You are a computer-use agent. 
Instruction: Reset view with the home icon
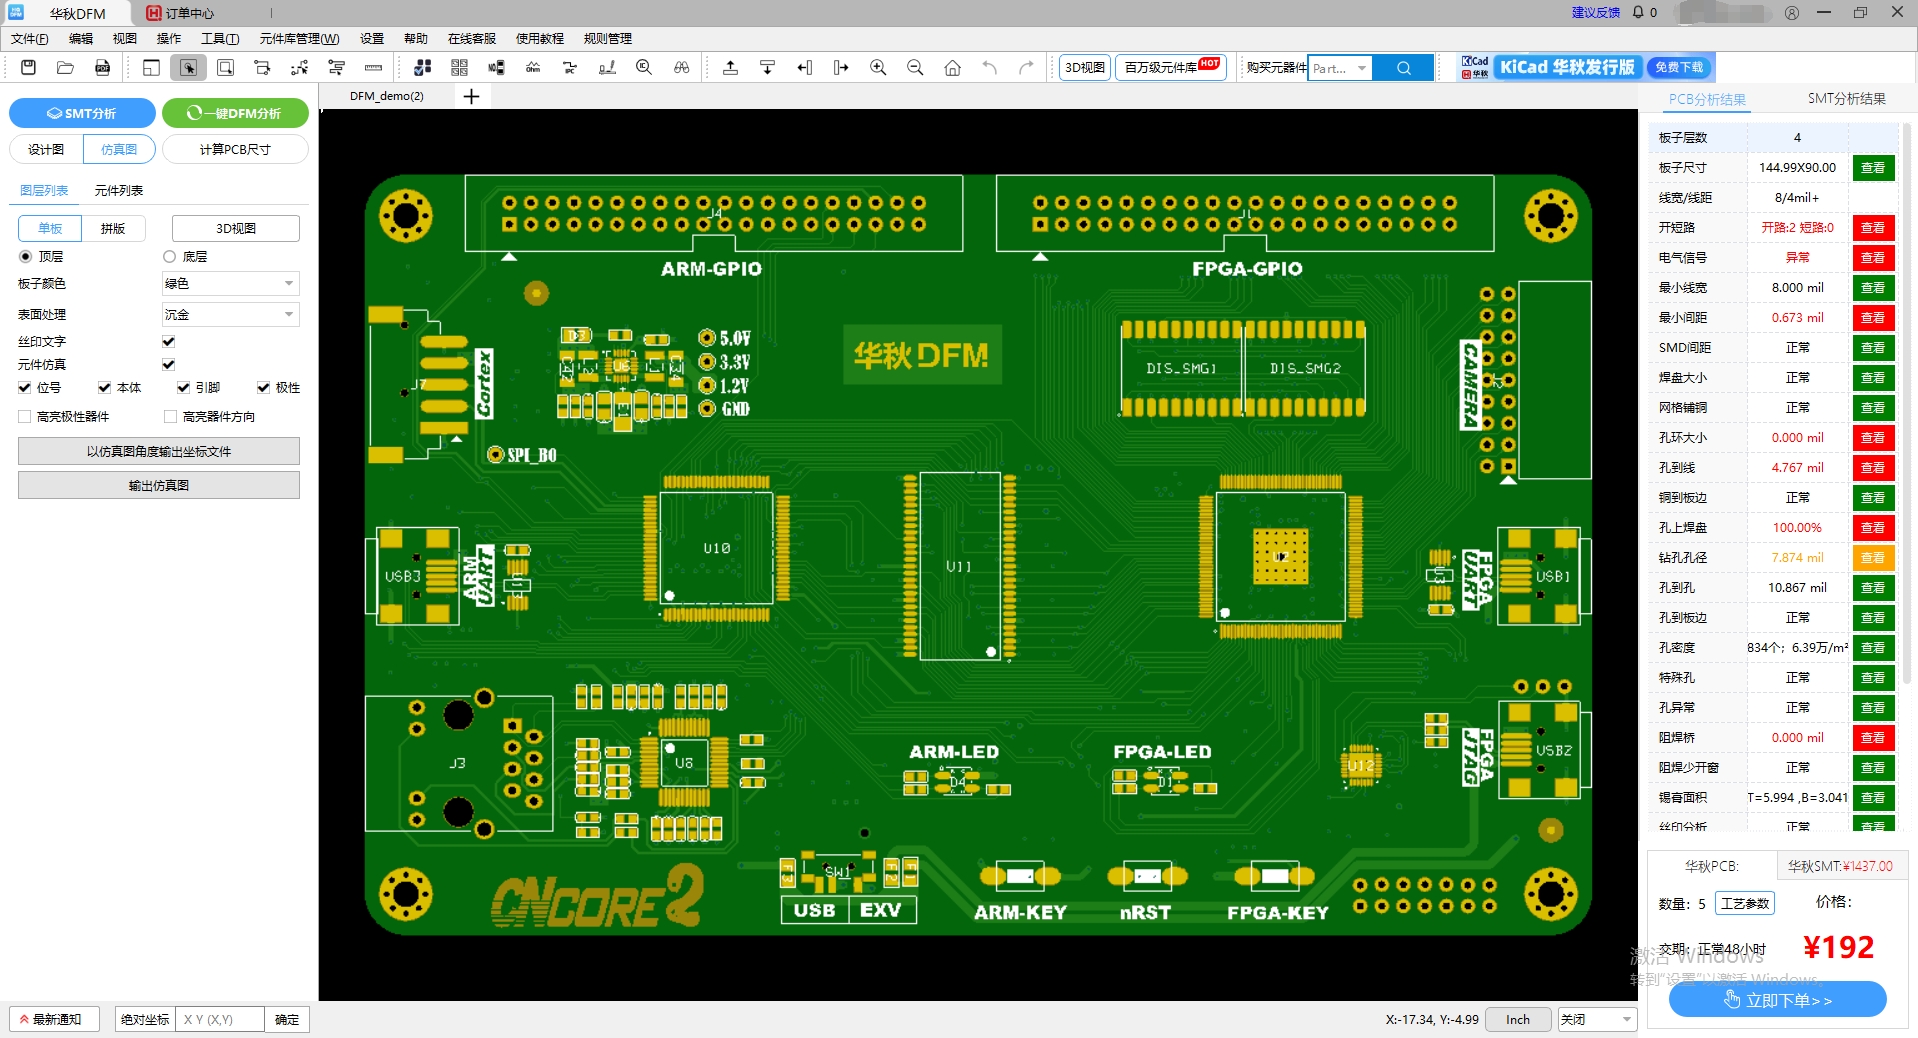(x=952, y=67)
